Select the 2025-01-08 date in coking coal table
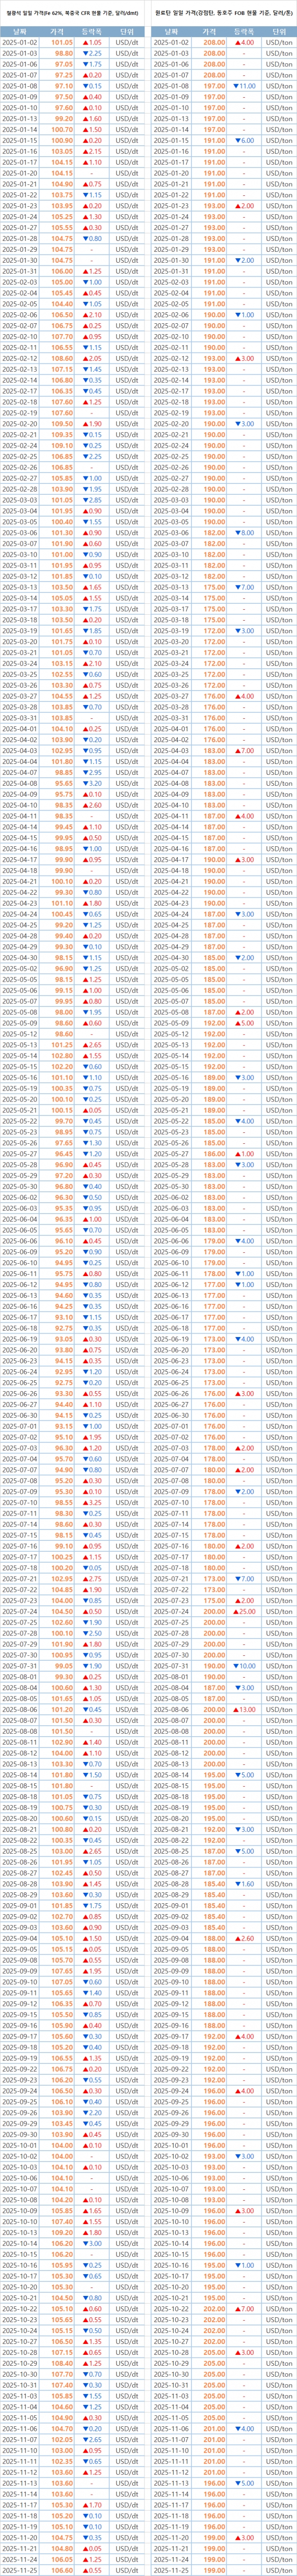Screen dimensions: 297x2576 point(172,86)
